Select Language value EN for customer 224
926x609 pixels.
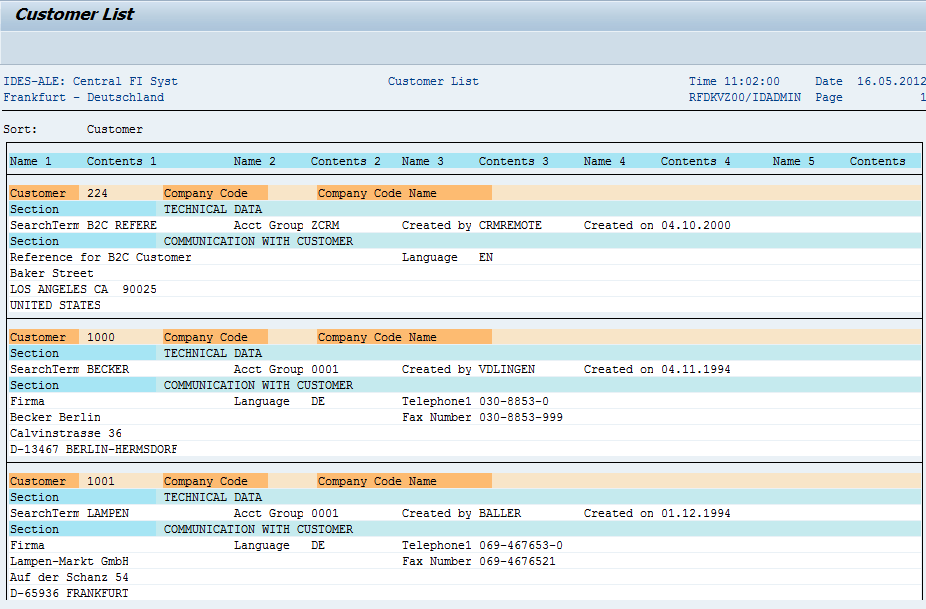(x=486, y=256)
